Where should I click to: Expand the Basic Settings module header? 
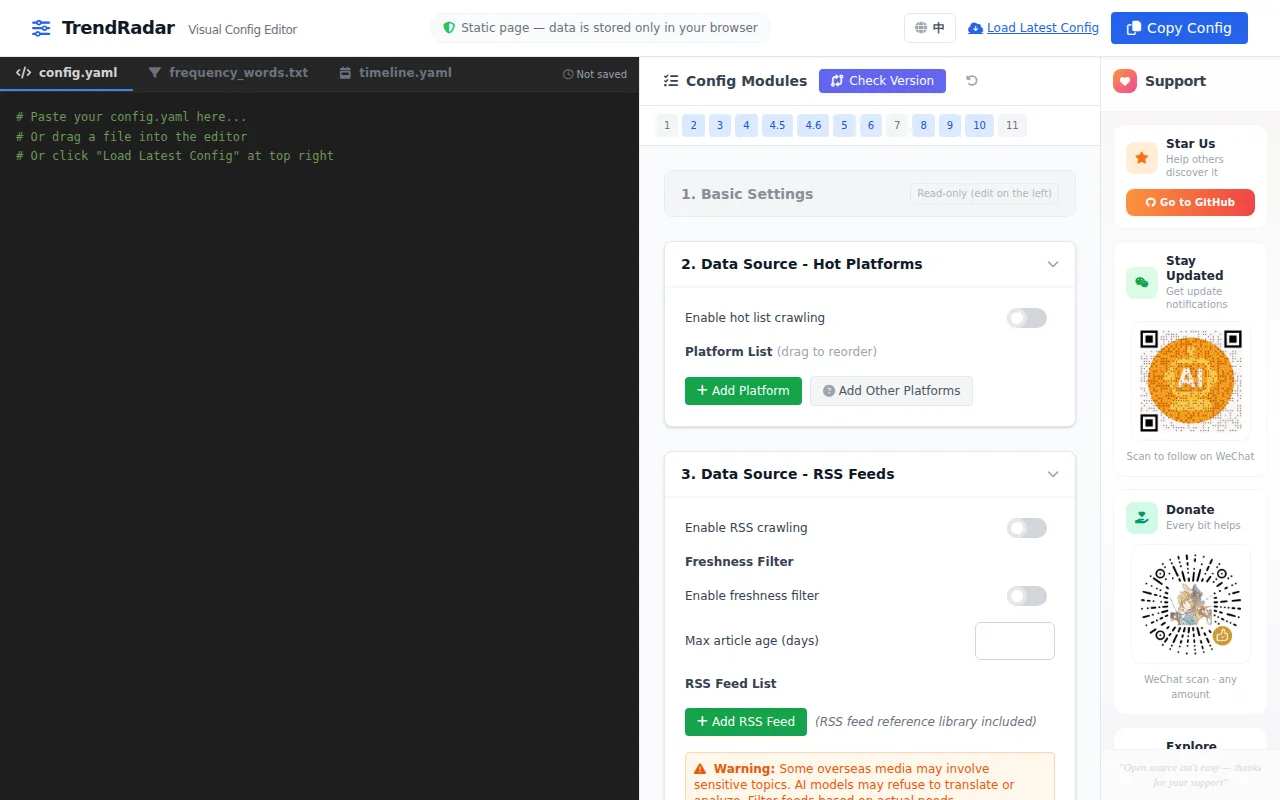[x=870, y=194]
